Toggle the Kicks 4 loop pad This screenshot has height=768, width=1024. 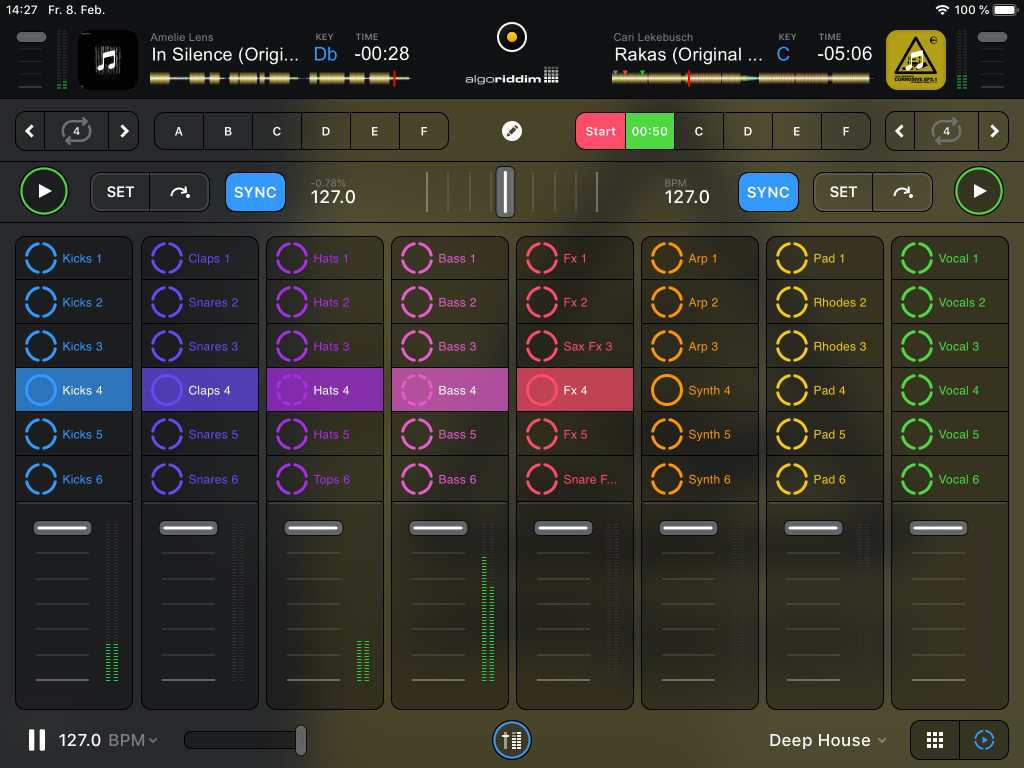[x=74, y=390]
